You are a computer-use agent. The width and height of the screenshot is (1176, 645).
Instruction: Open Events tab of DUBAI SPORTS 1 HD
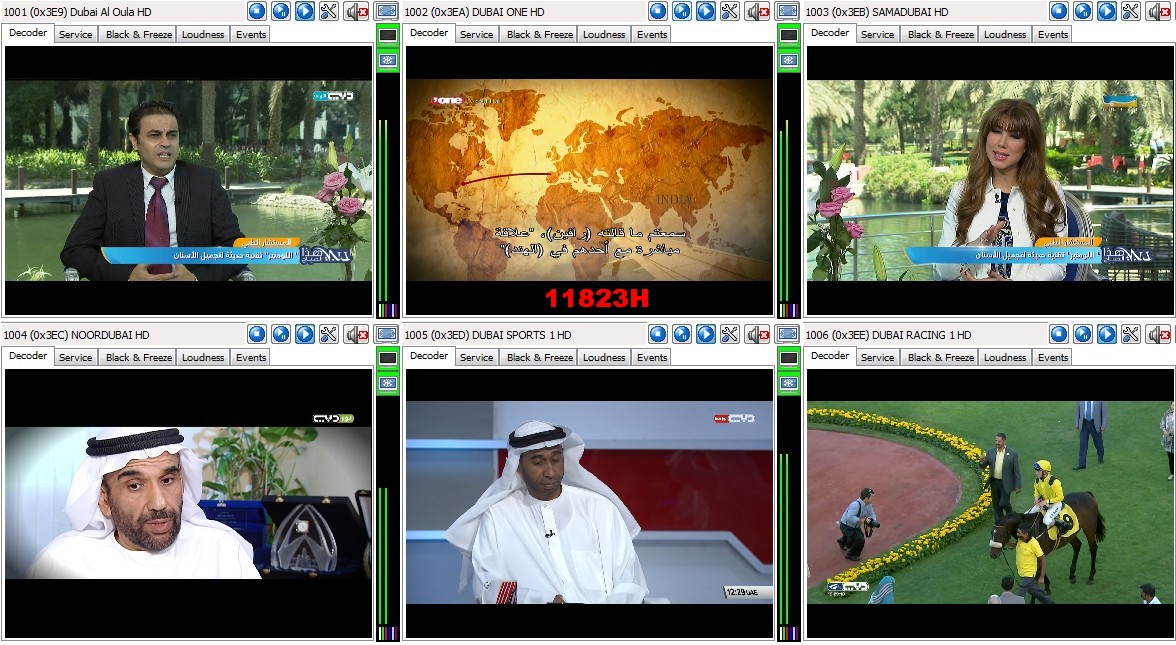coord(652,358)
